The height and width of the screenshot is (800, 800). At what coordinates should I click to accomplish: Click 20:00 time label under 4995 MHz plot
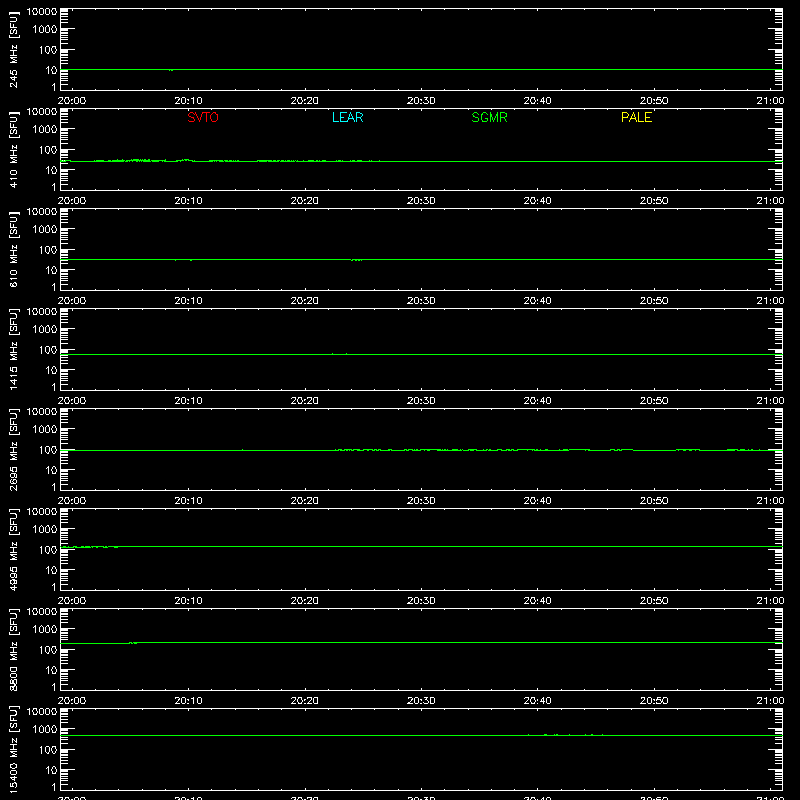click(72, 601)
